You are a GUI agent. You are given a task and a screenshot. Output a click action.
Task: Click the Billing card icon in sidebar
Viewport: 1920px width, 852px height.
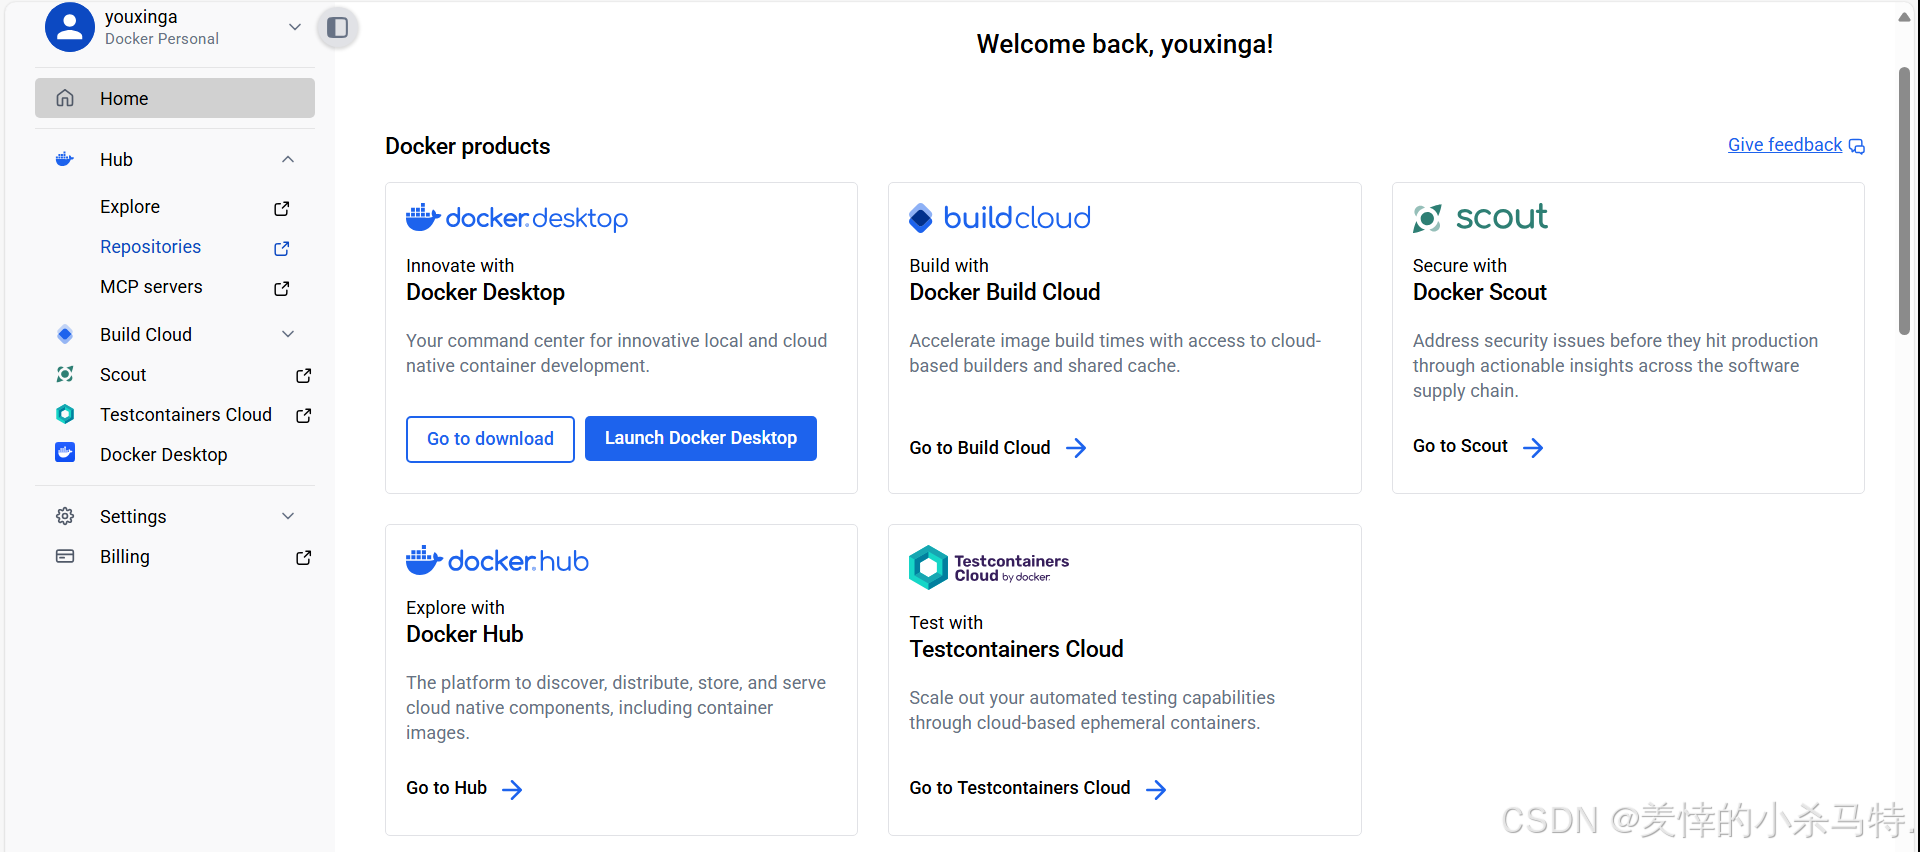65,556
